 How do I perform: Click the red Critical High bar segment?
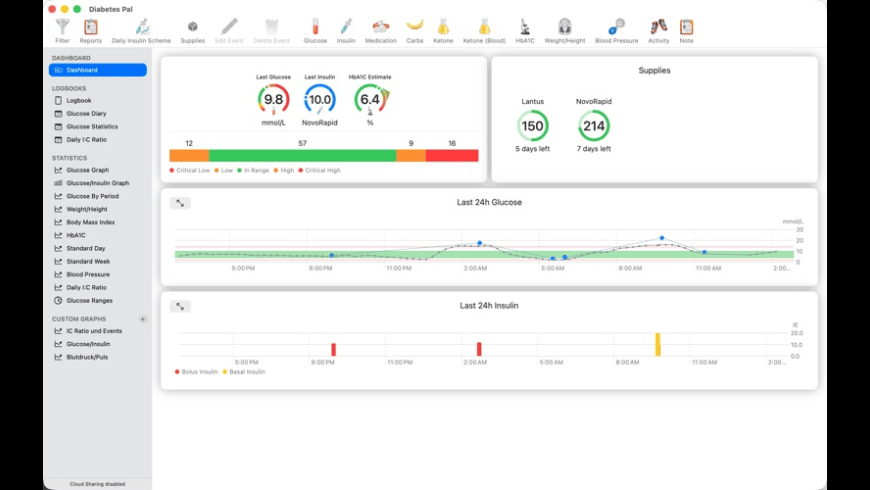[x=452, y=156]
